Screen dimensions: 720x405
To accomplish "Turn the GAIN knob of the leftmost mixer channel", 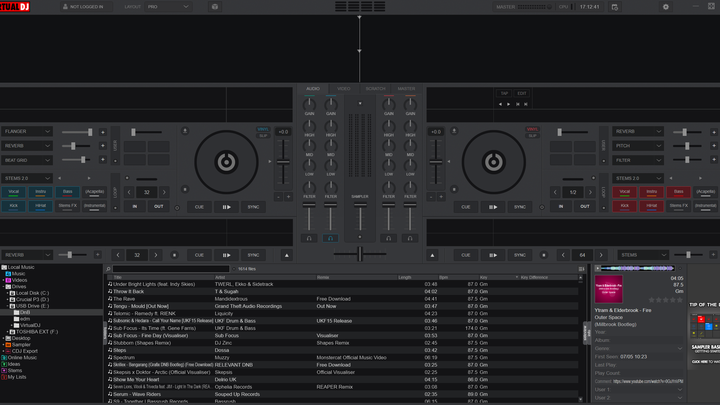I will click(x=309, y=105).
